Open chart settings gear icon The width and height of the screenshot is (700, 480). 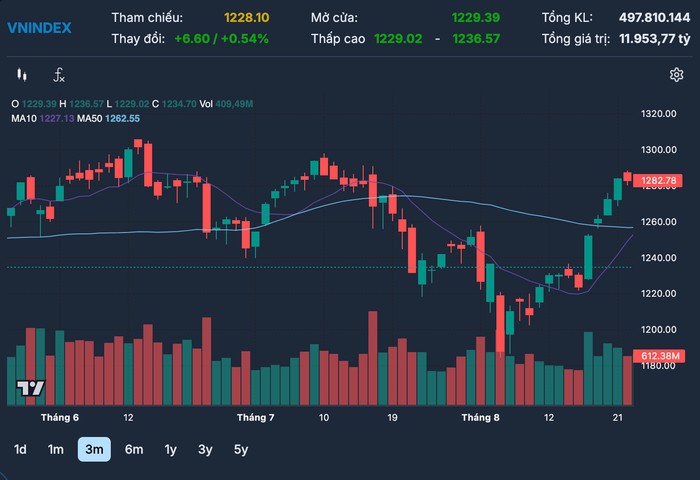click(676, 75)
